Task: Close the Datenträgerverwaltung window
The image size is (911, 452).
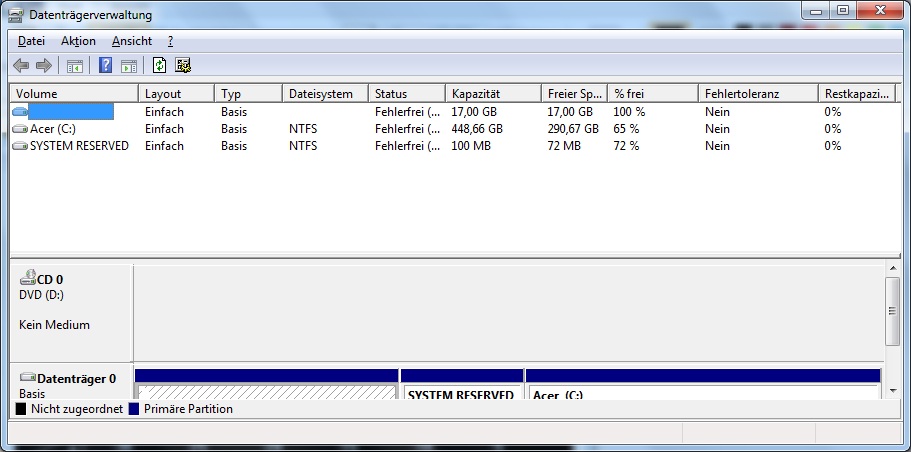Action: tap(880, 11)
